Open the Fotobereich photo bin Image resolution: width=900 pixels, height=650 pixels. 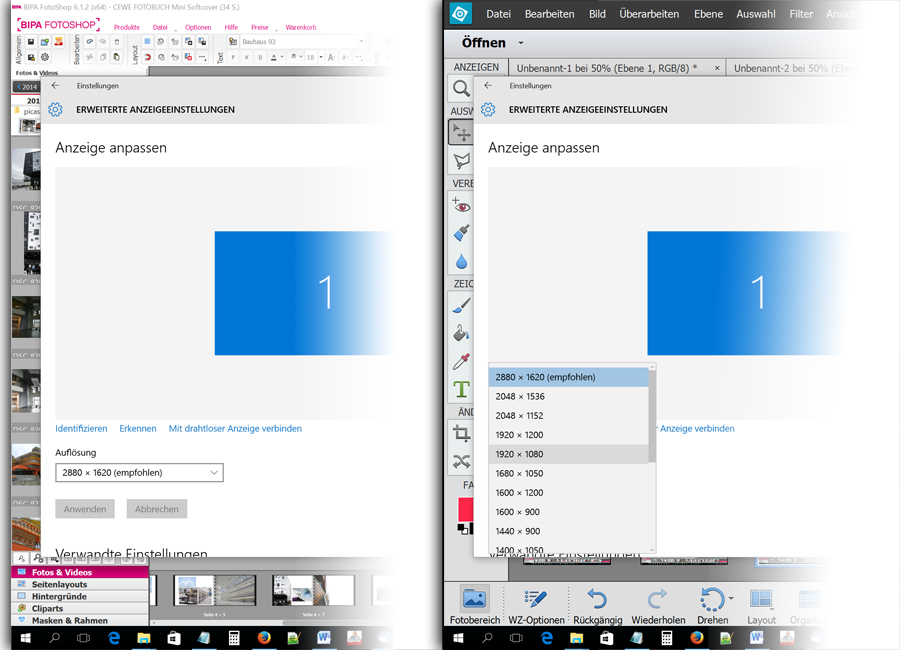coord(475,605)
